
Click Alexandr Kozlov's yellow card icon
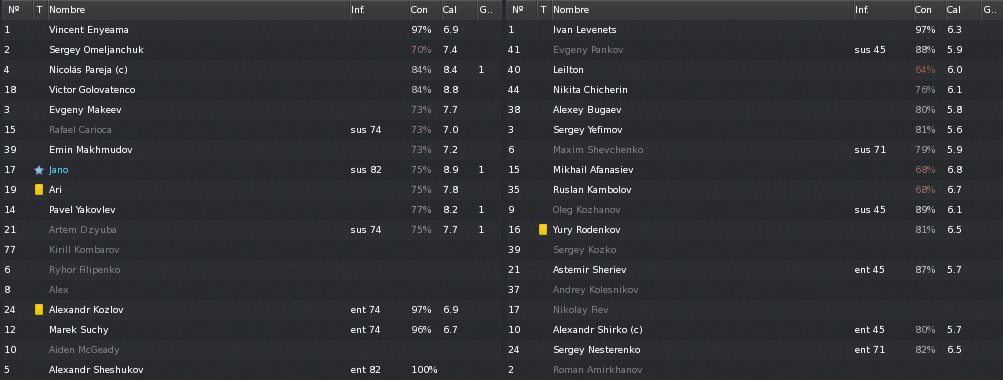coord(39,310)
